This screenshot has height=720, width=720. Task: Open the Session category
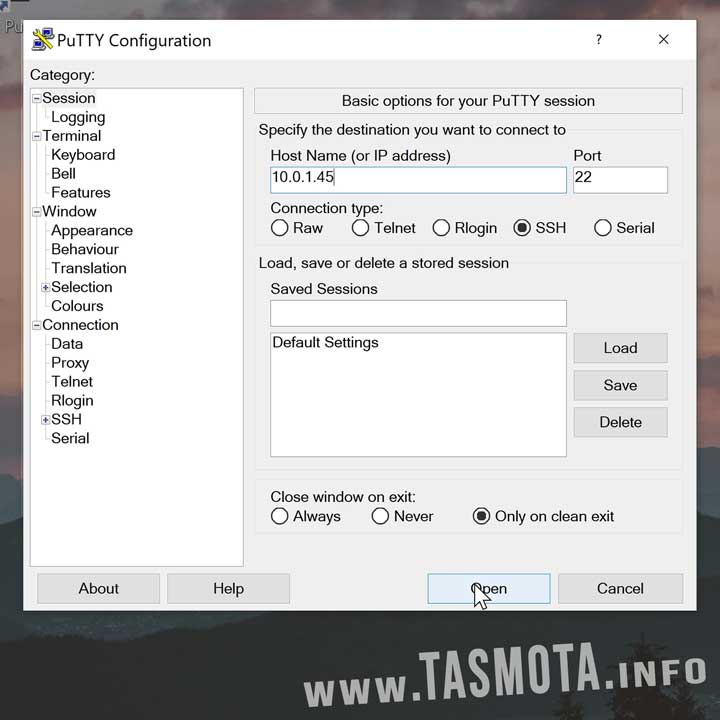[69, 98]
